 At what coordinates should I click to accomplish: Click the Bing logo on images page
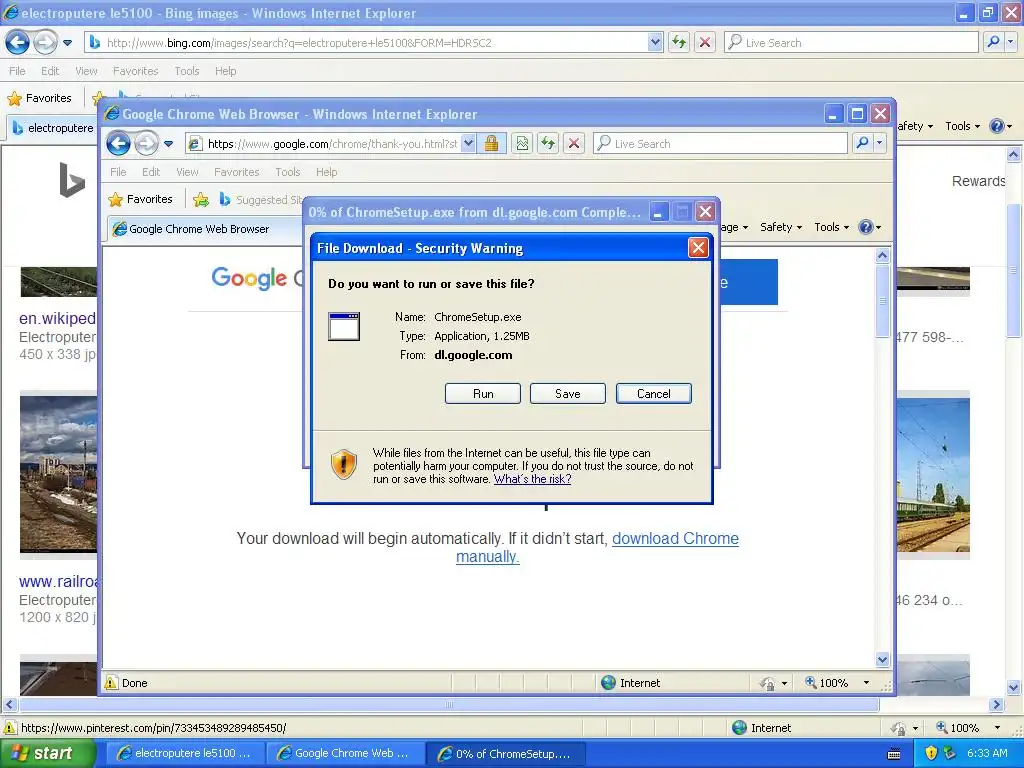pos(72,180)
